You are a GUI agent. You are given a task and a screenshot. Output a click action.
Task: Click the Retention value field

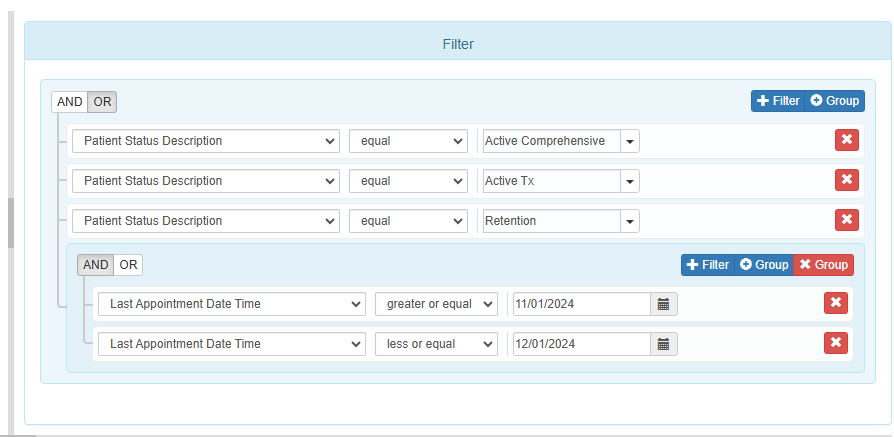pos(552,221)
